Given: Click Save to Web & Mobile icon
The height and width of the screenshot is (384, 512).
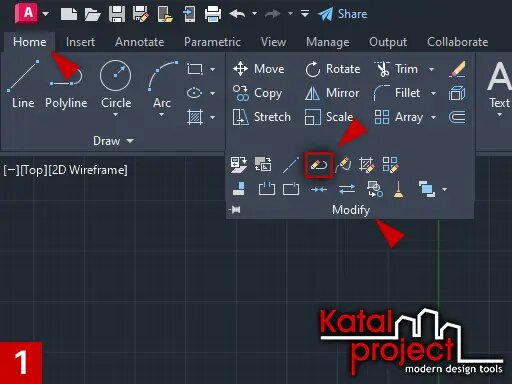Looking at the screenshot, I should [x=189, y=14].
